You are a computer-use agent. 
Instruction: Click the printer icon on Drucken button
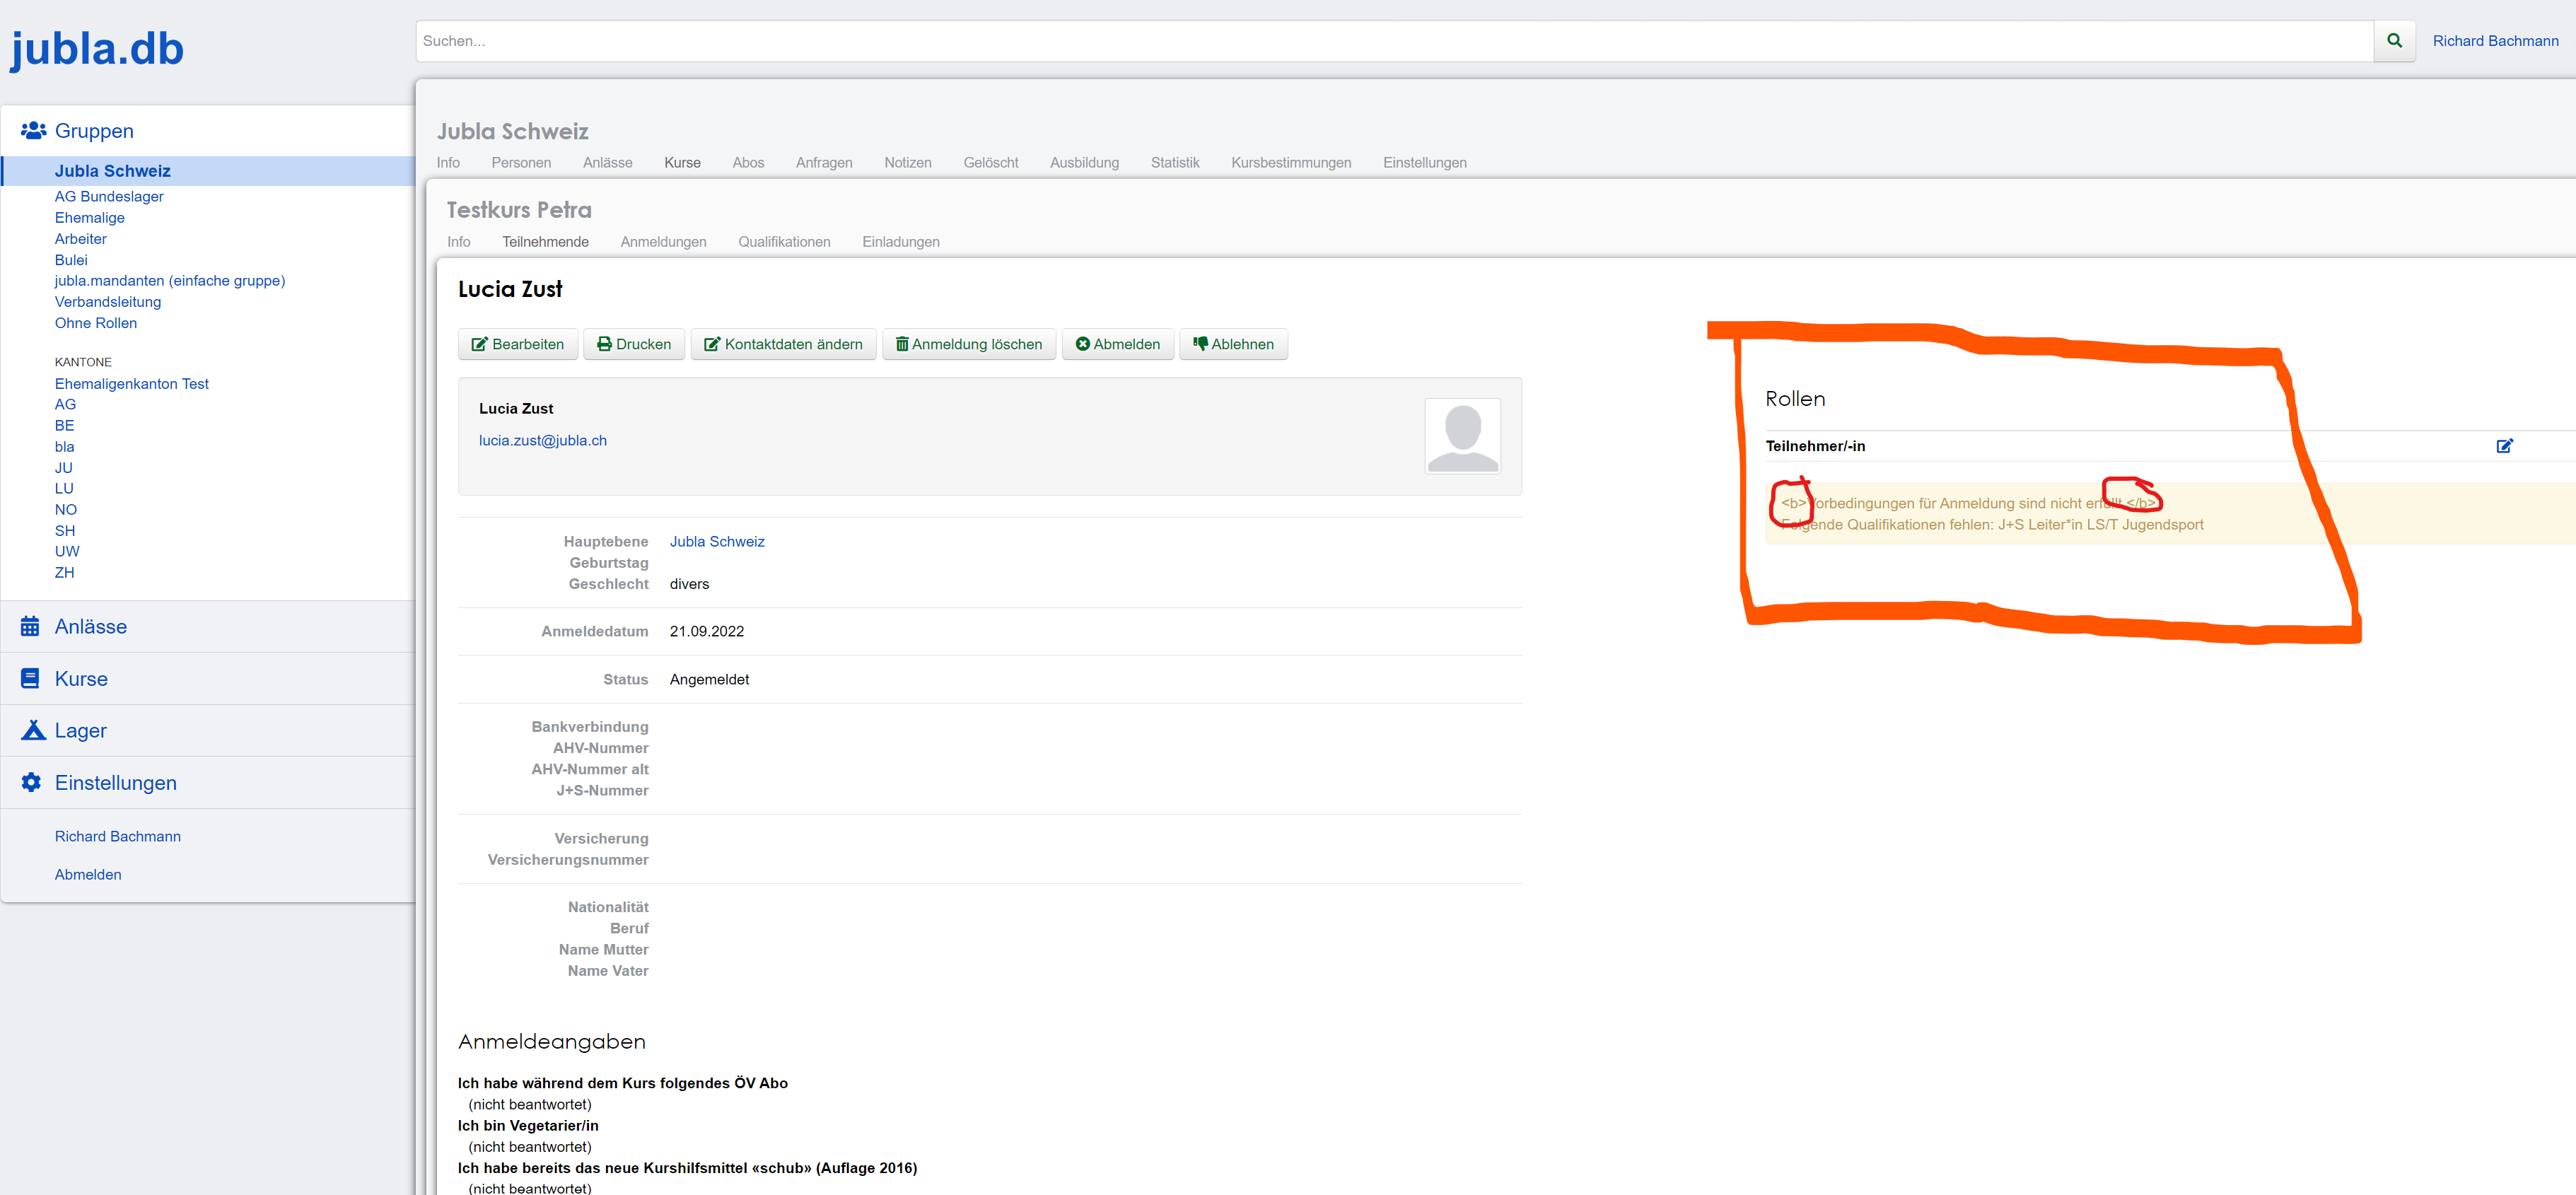[x=605, y=344]
